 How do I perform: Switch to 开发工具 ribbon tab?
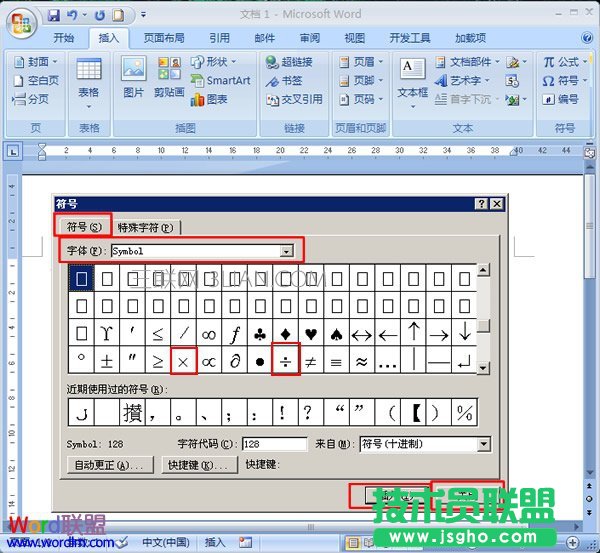tap(410, 38)
